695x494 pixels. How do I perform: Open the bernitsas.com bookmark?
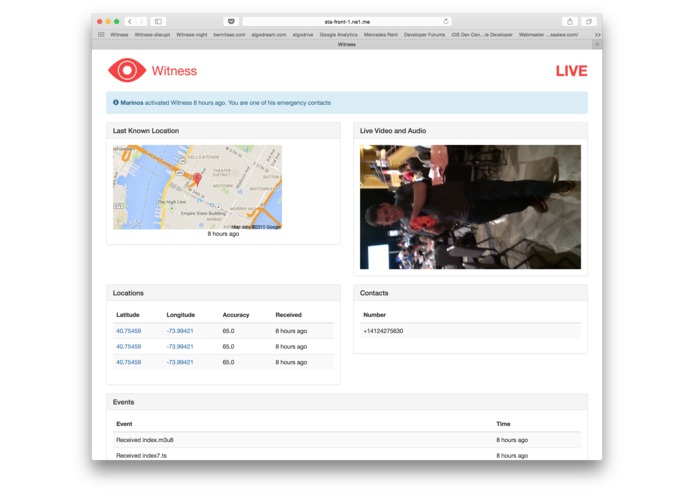[229, 35]
